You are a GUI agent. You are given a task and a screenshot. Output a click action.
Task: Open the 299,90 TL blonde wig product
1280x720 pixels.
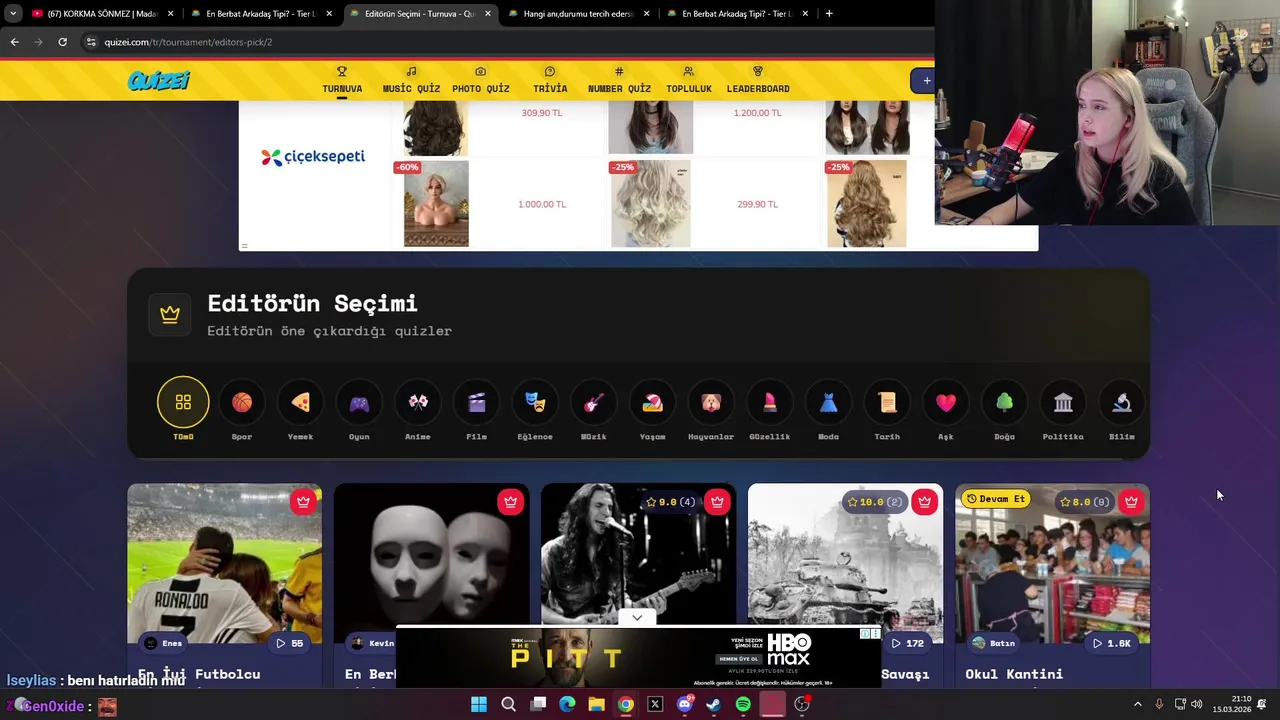[x=651, y=204]
